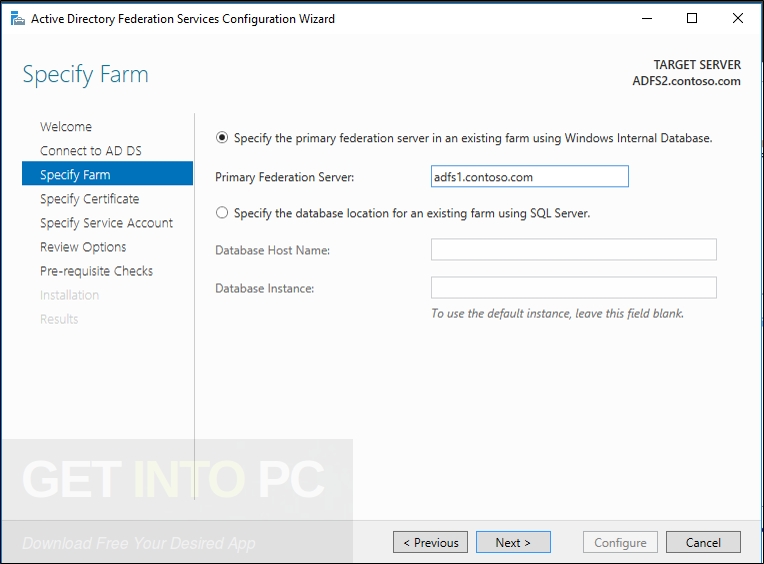
Task: Open the Specify Certificate step
Action: pyautogui.click(x=90, y=199)
